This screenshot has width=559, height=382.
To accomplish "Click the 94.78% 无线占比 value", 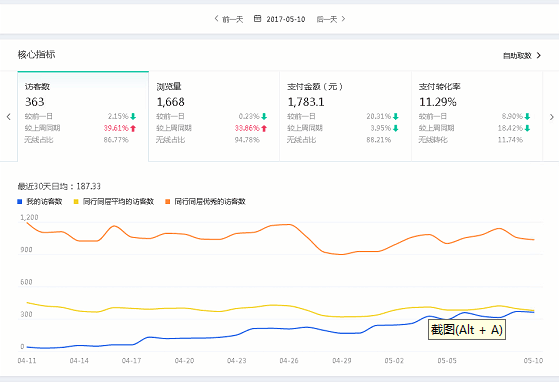I will tap(247, 140).
